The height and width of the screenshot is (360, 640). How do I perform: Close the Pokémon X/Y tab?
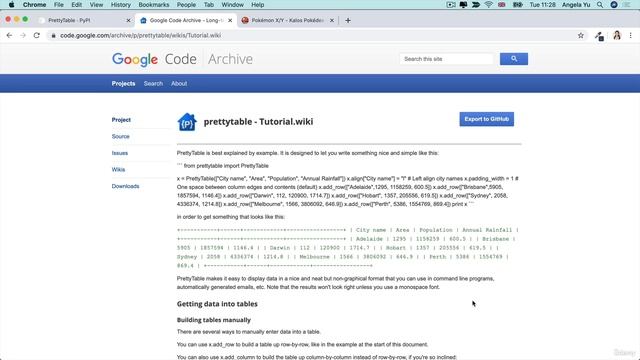click(x=332, y=20)
